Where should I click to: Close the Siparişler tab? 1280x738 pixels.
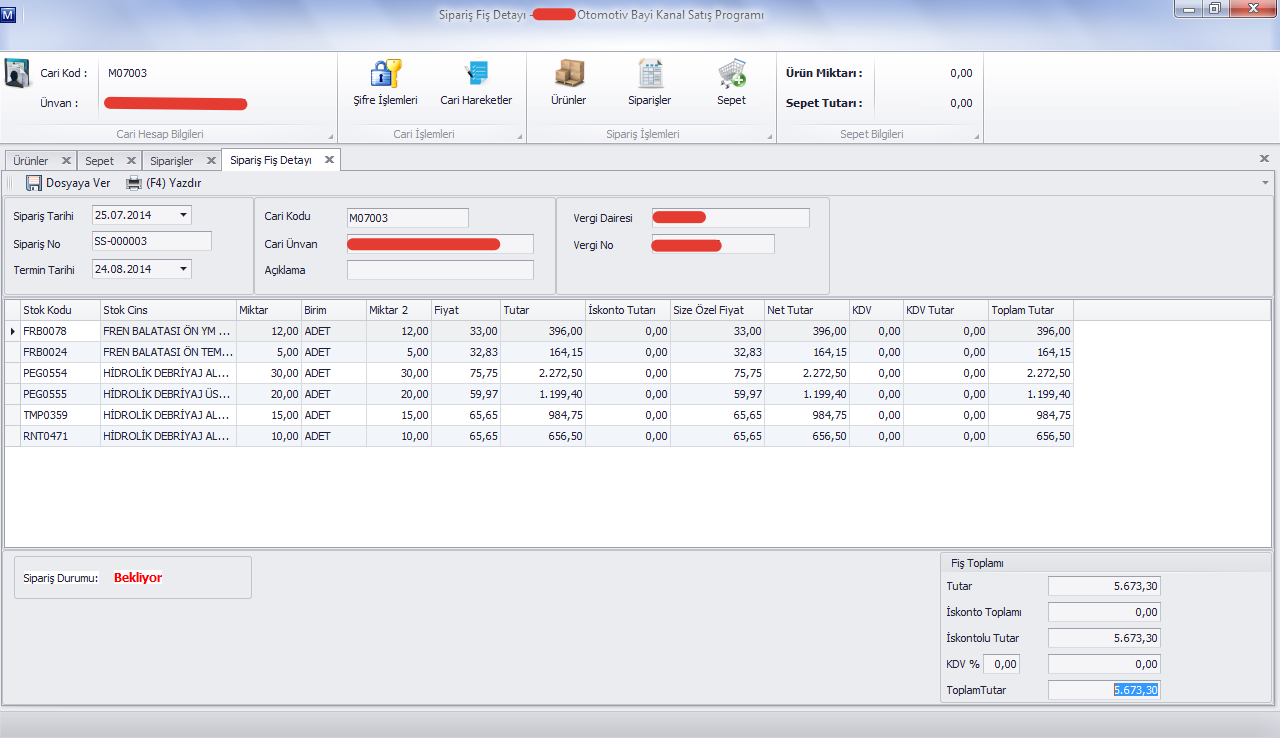[211, 161]
